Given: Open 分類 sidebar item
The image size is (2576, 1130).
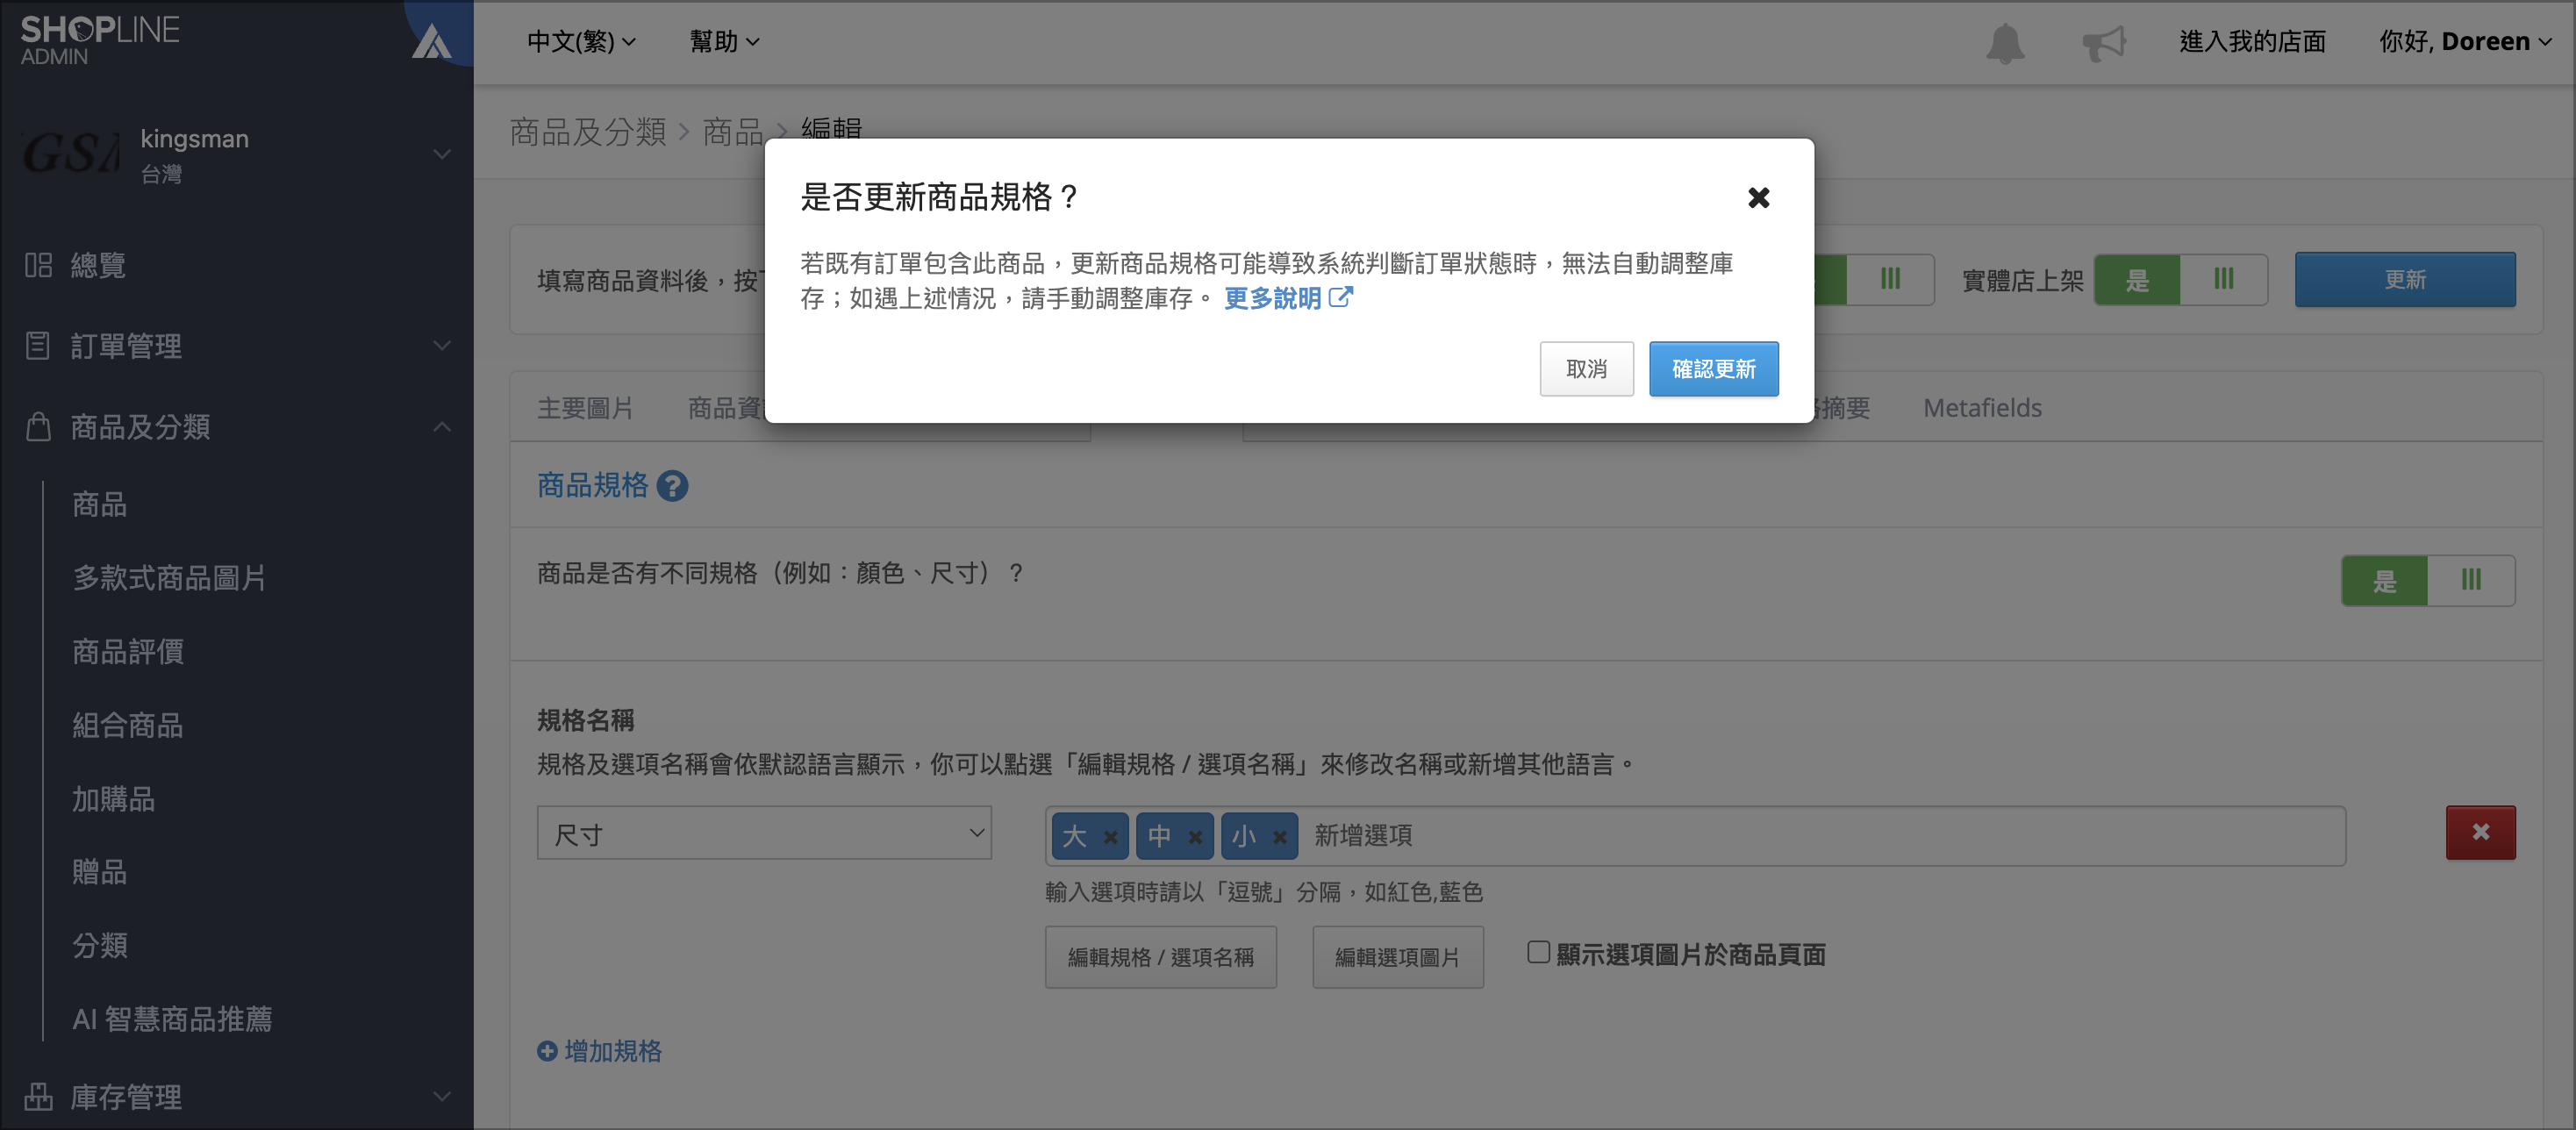Looking at the screenshot, I should click(99, 945).
